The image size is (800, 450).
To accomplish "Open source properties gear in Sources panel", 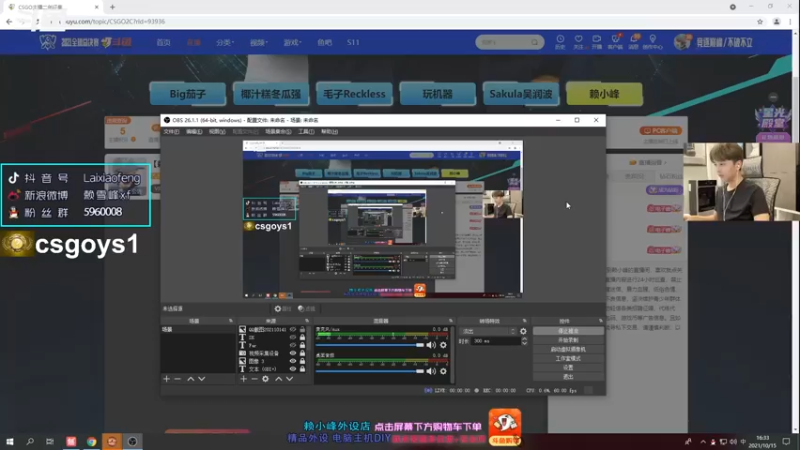I will [x=265, y=379].
